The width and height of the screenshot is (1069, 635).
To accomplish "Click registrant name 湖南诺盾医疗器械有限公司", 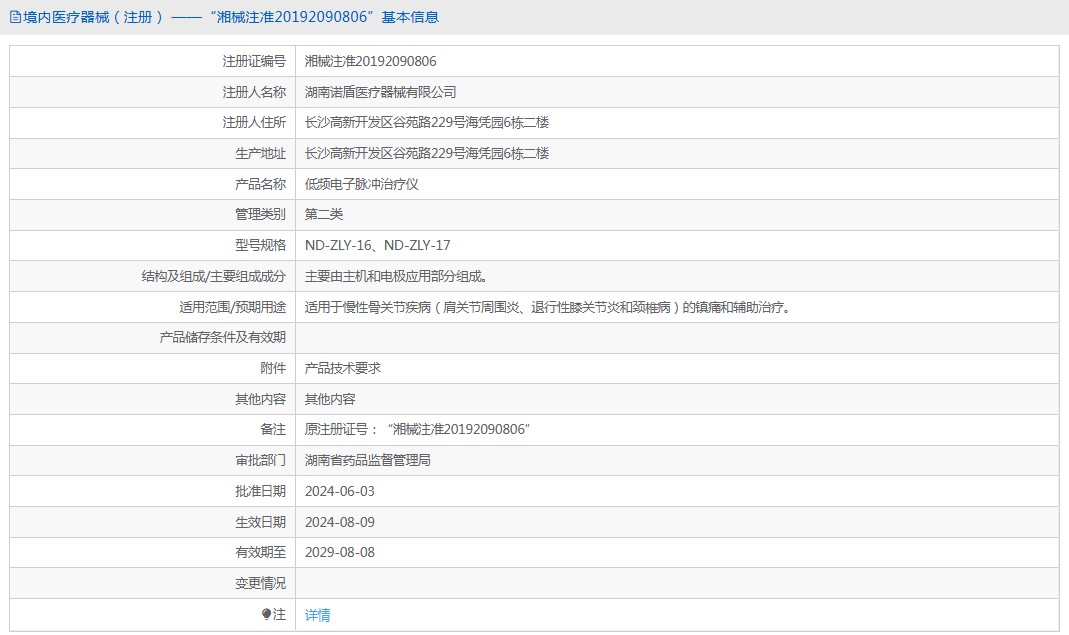I will (x=380, y=92).
